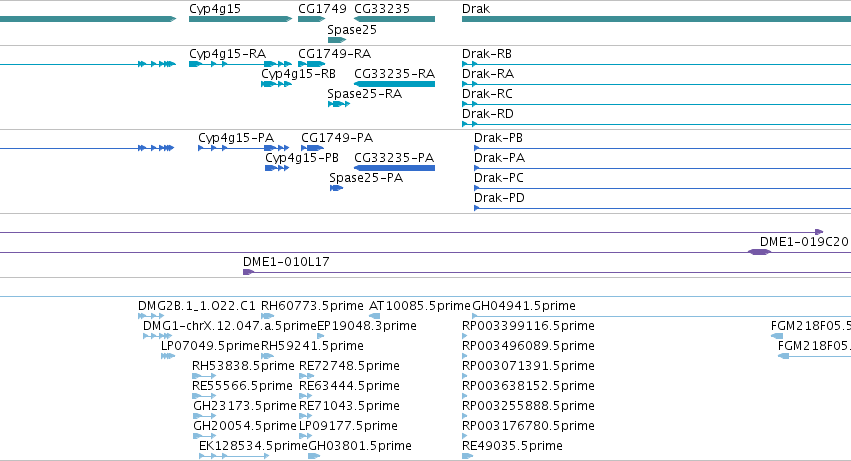Select the CG33235-PA protein bar
Viewport: 851px width, 461px height.
pyautogui.click(x=395, y=168)
